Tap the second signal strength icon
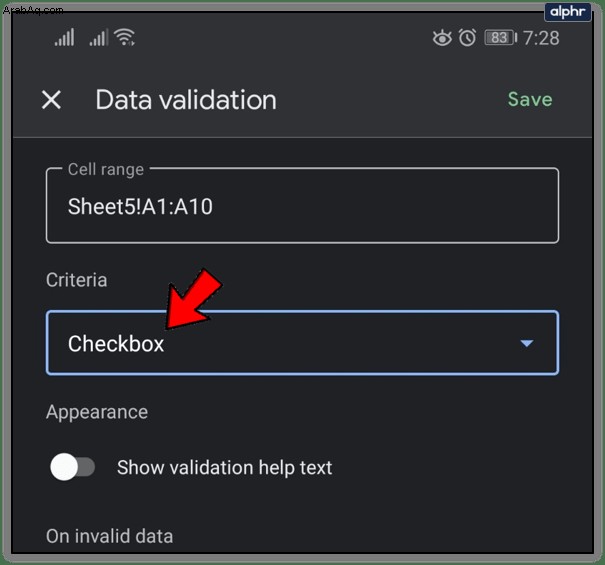The width and height of the screenshot is (605, 565). tap(98, 38)
